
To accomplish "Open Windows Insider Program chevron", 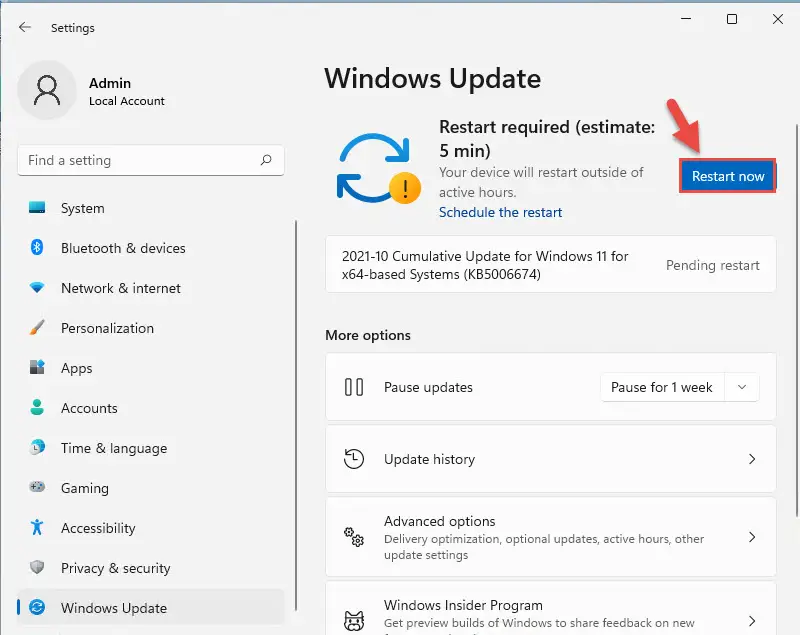I will click(x=752, y=620).
